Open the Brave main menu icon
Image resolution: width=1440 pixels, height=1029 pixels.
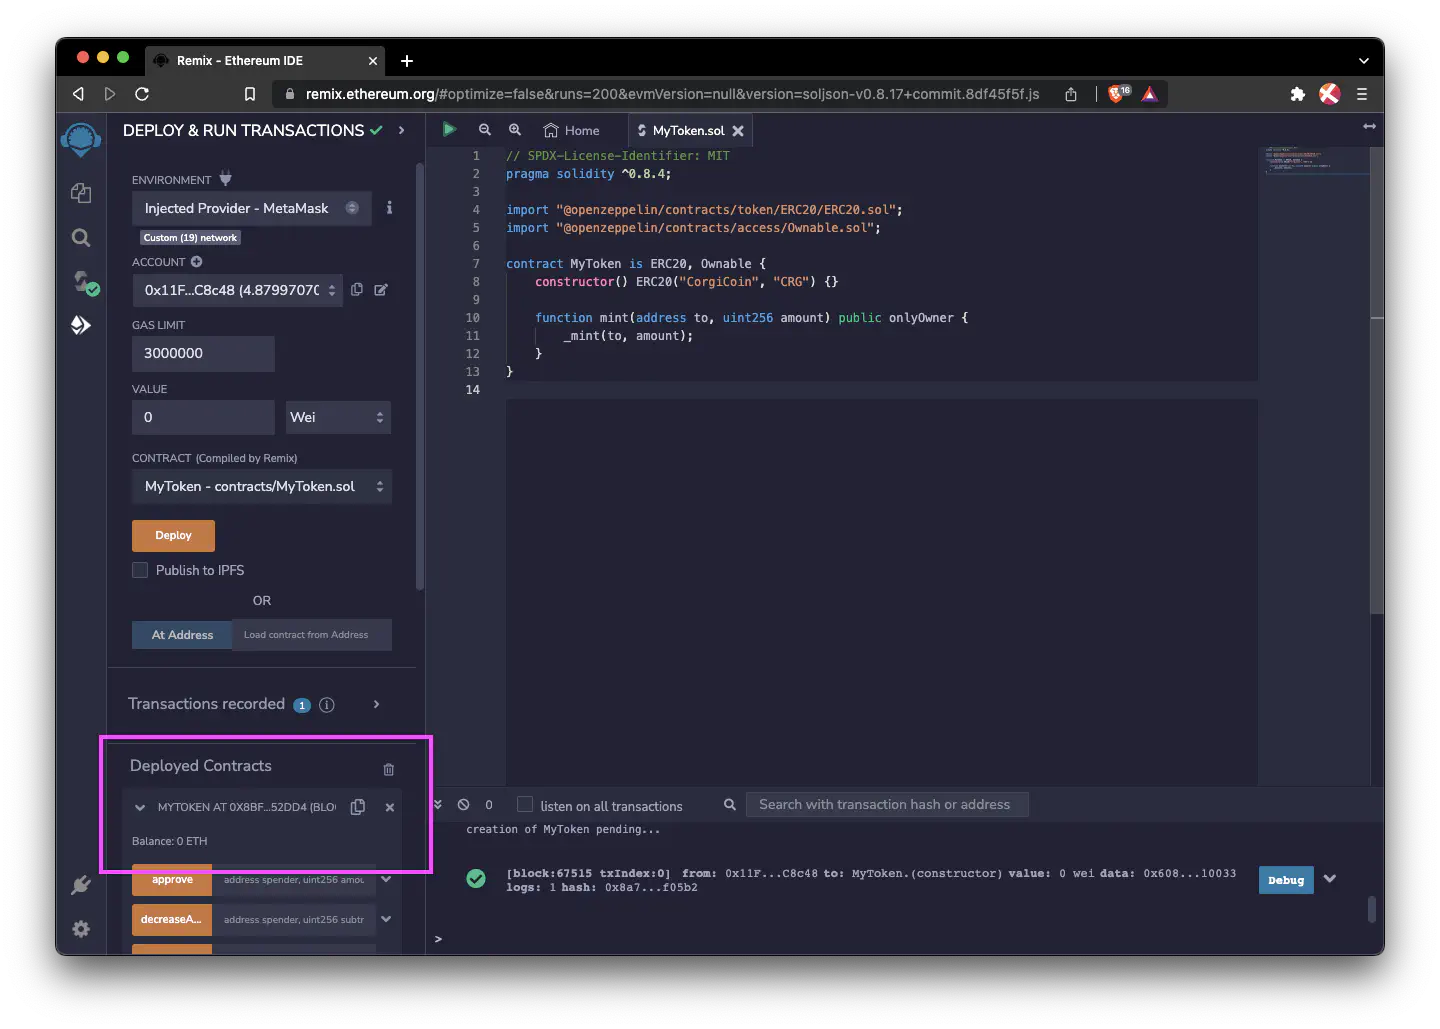pos(1362,94)
